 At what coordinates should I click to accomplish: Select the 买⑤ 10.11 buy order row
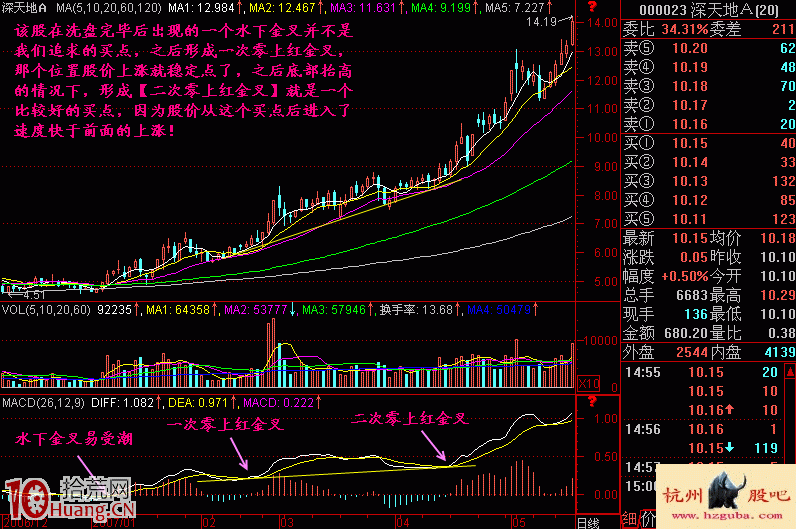tap(709, 219)
